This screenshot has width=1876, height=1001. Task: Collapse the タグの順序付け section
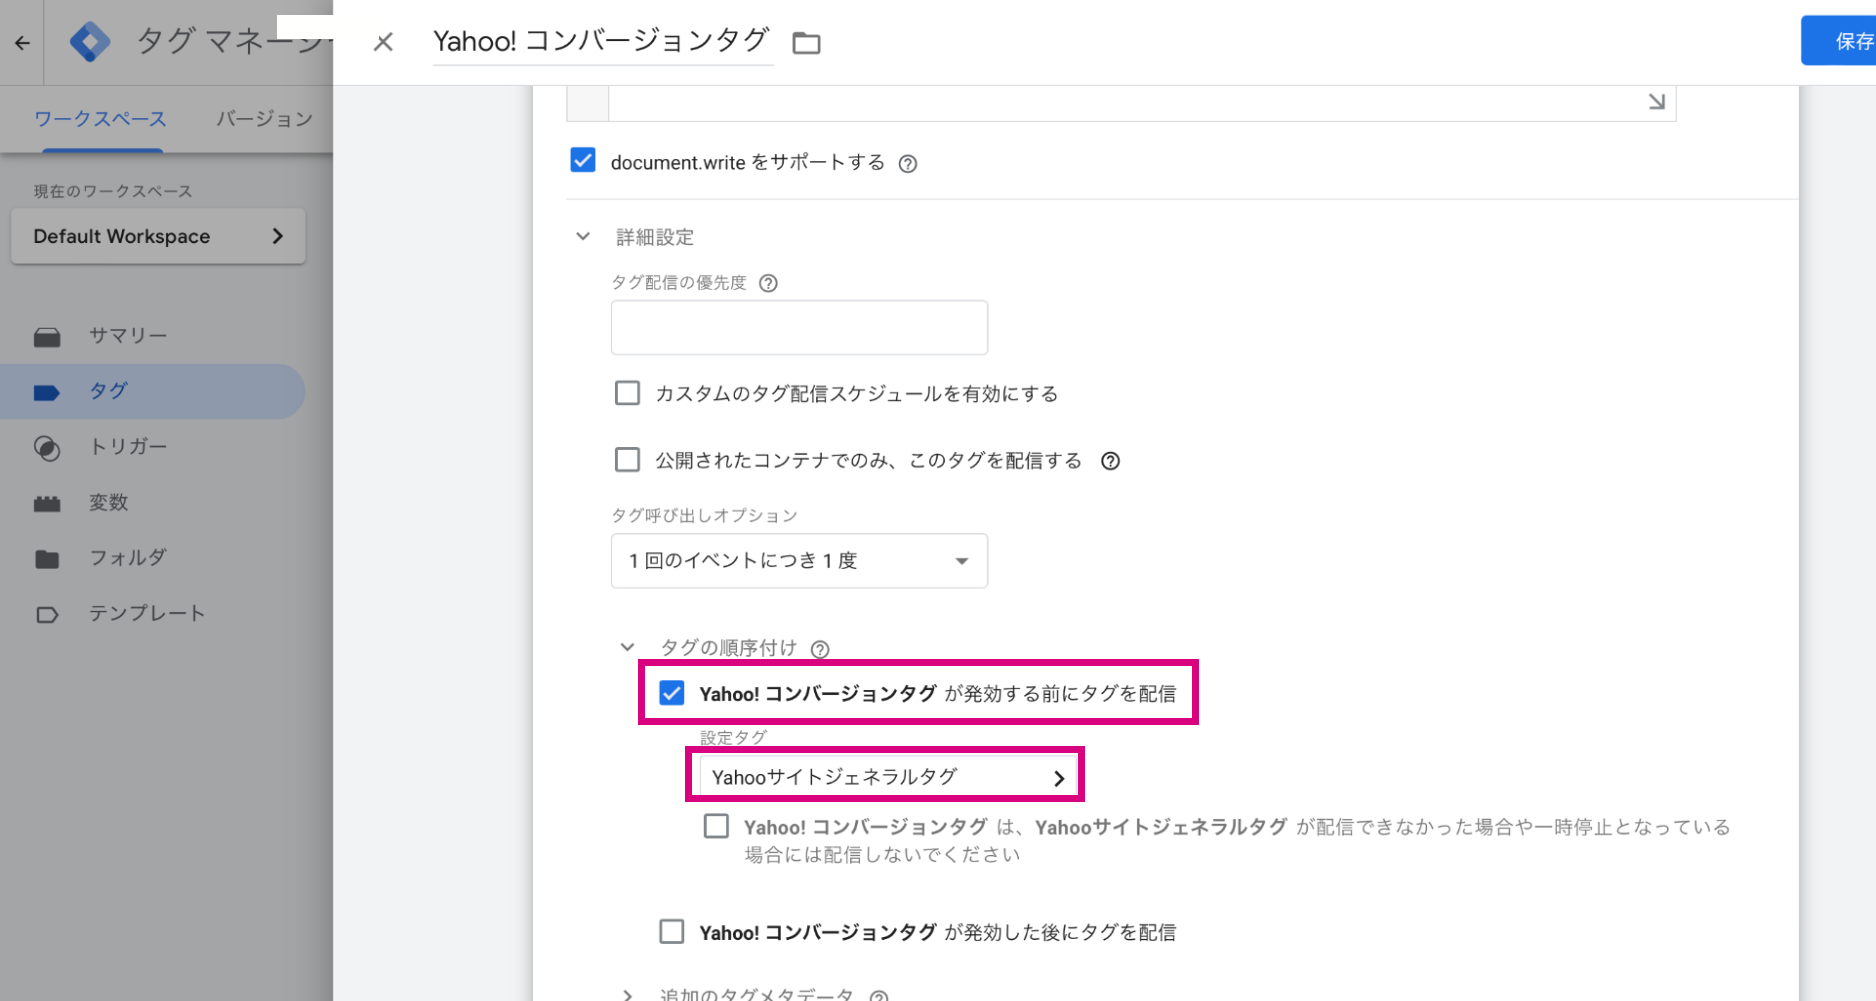627,647
